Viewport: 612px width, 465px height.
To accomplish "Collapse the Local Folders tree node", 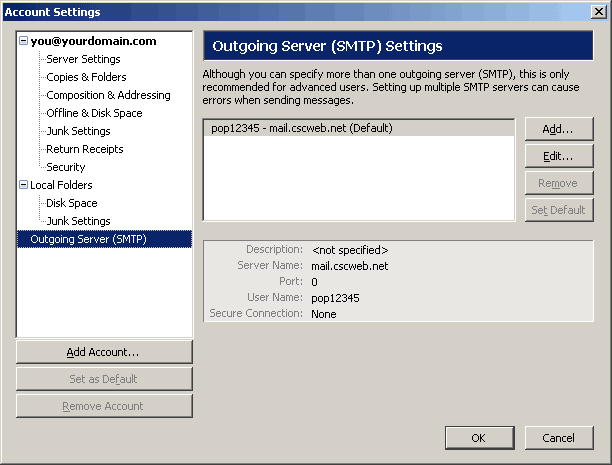I will tap(23, 186).
